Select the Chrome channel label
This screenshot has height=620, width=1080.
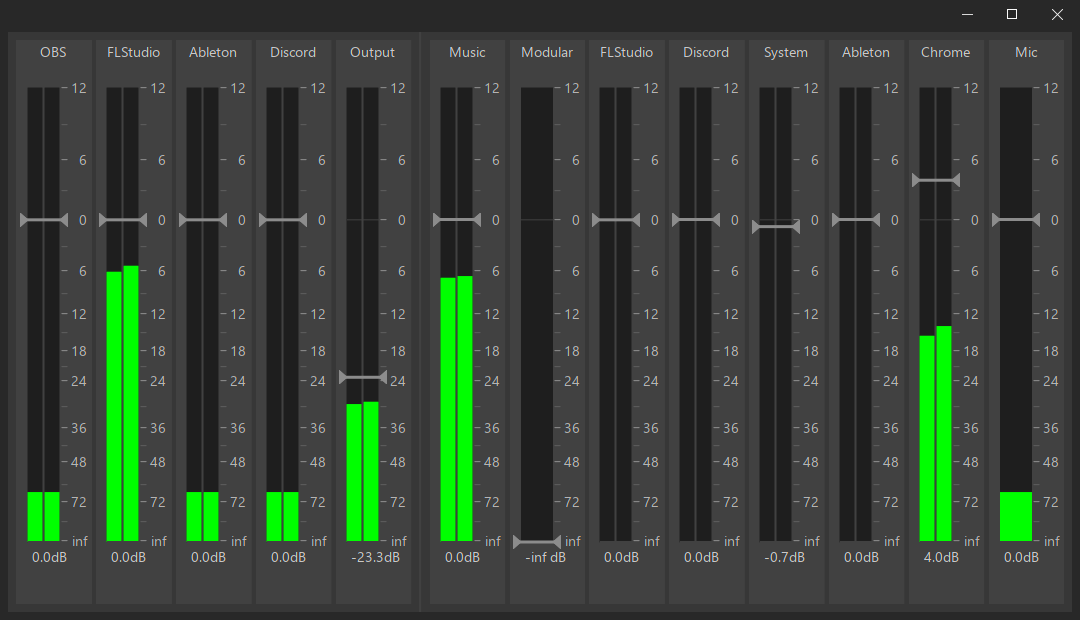[946, 53]
